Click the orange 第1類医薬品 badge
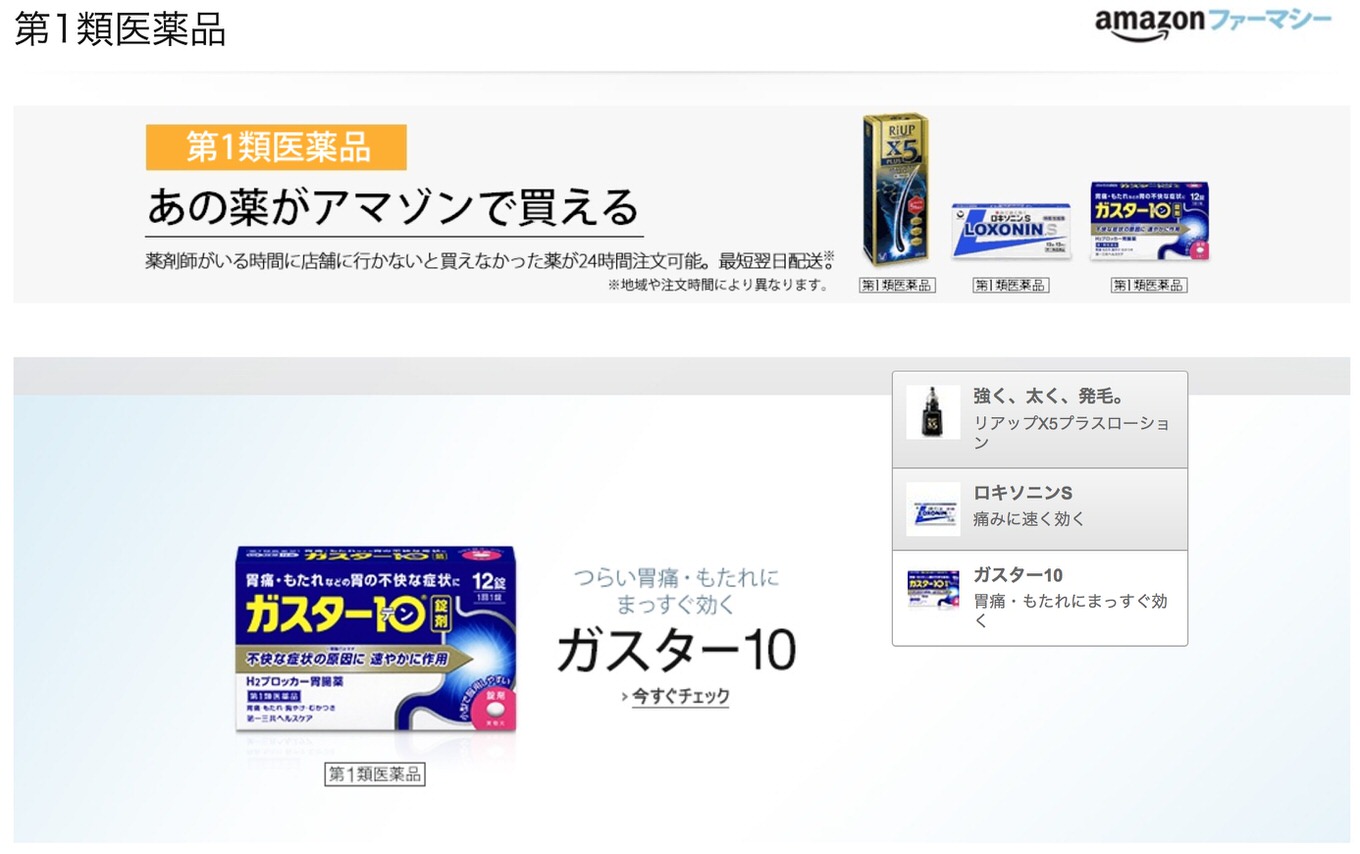This screenshot has height=854, width=1360. (x=276, y=147)
